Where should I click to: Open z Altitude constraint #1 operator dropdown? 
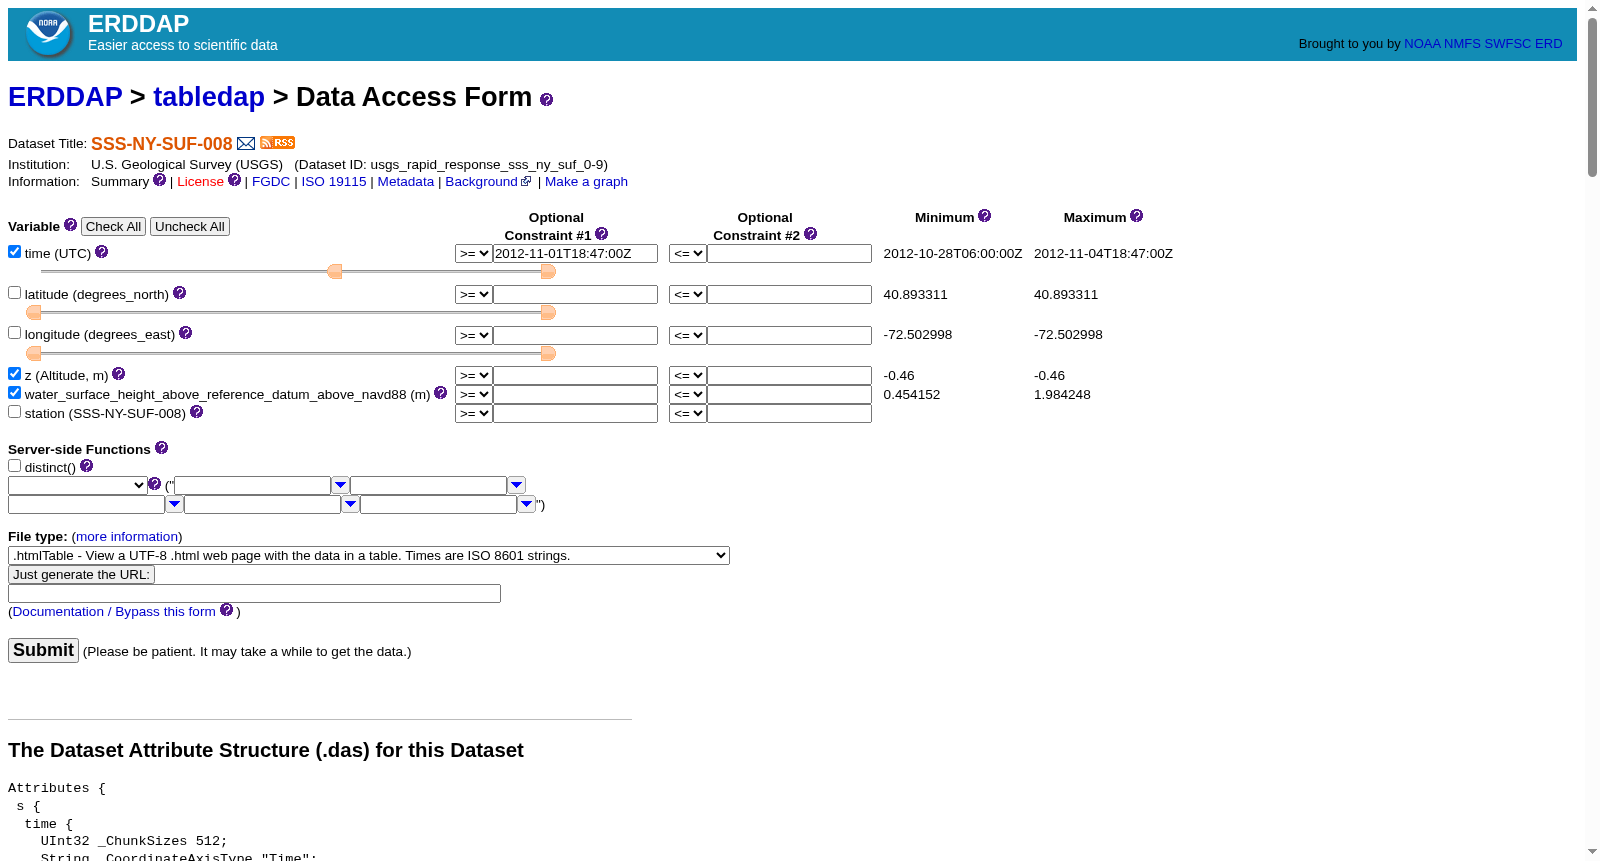click(473, 376)
